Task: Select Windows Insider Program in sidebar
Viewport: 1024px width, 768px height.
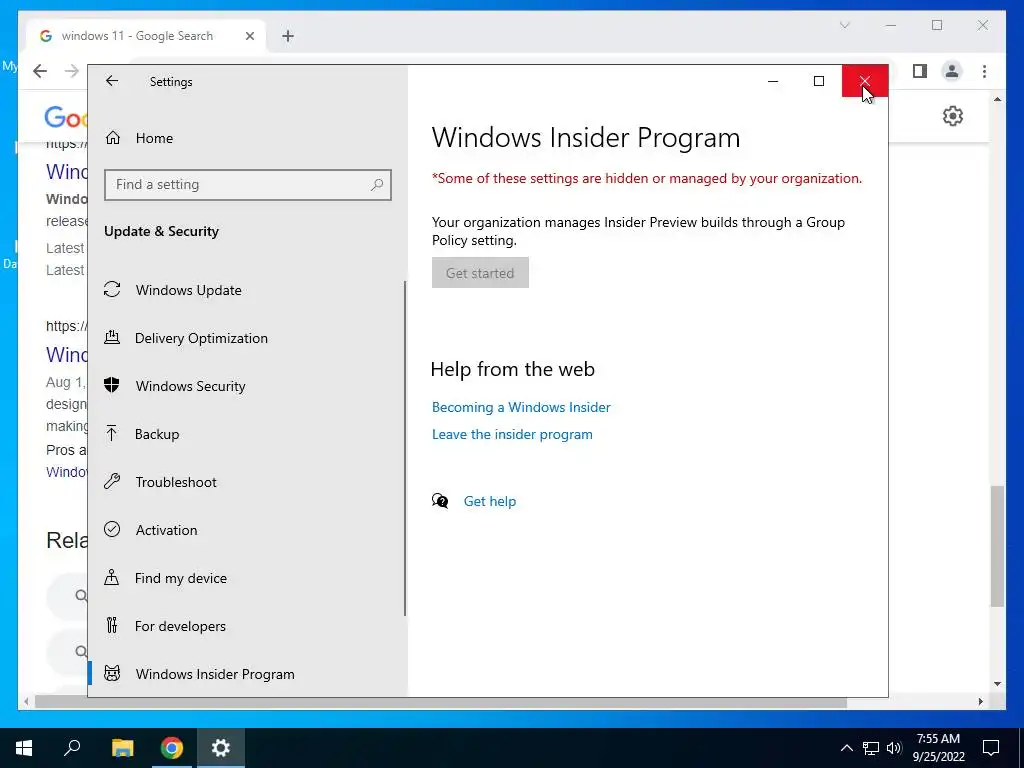Action: click(x=247, y=673)
